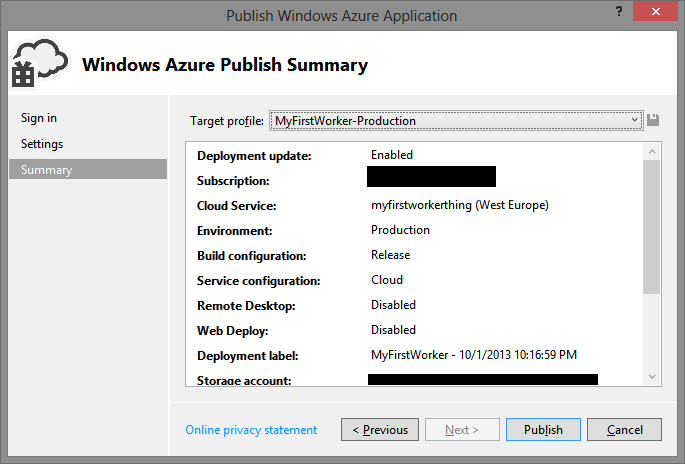Screen dimensions: 685x464
Task: Click the summary scrollbar up arrow
Action: click(x=652, y=152)
